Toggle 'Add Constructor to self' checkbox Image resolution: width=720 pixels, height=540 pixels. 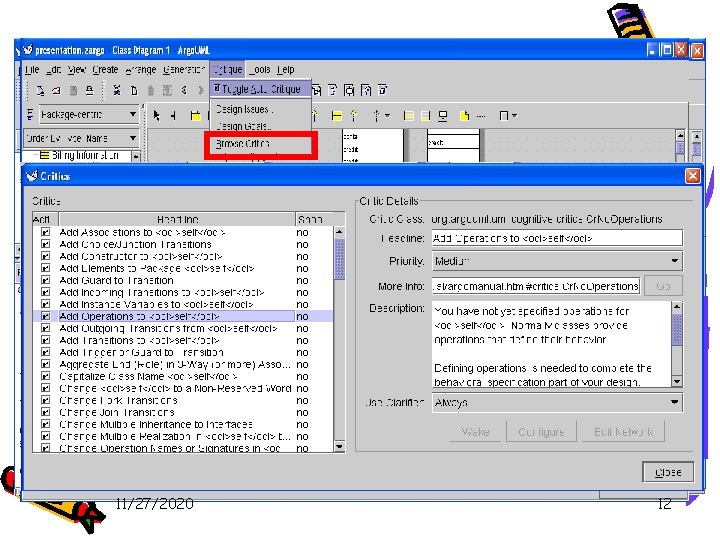(45, 256)
